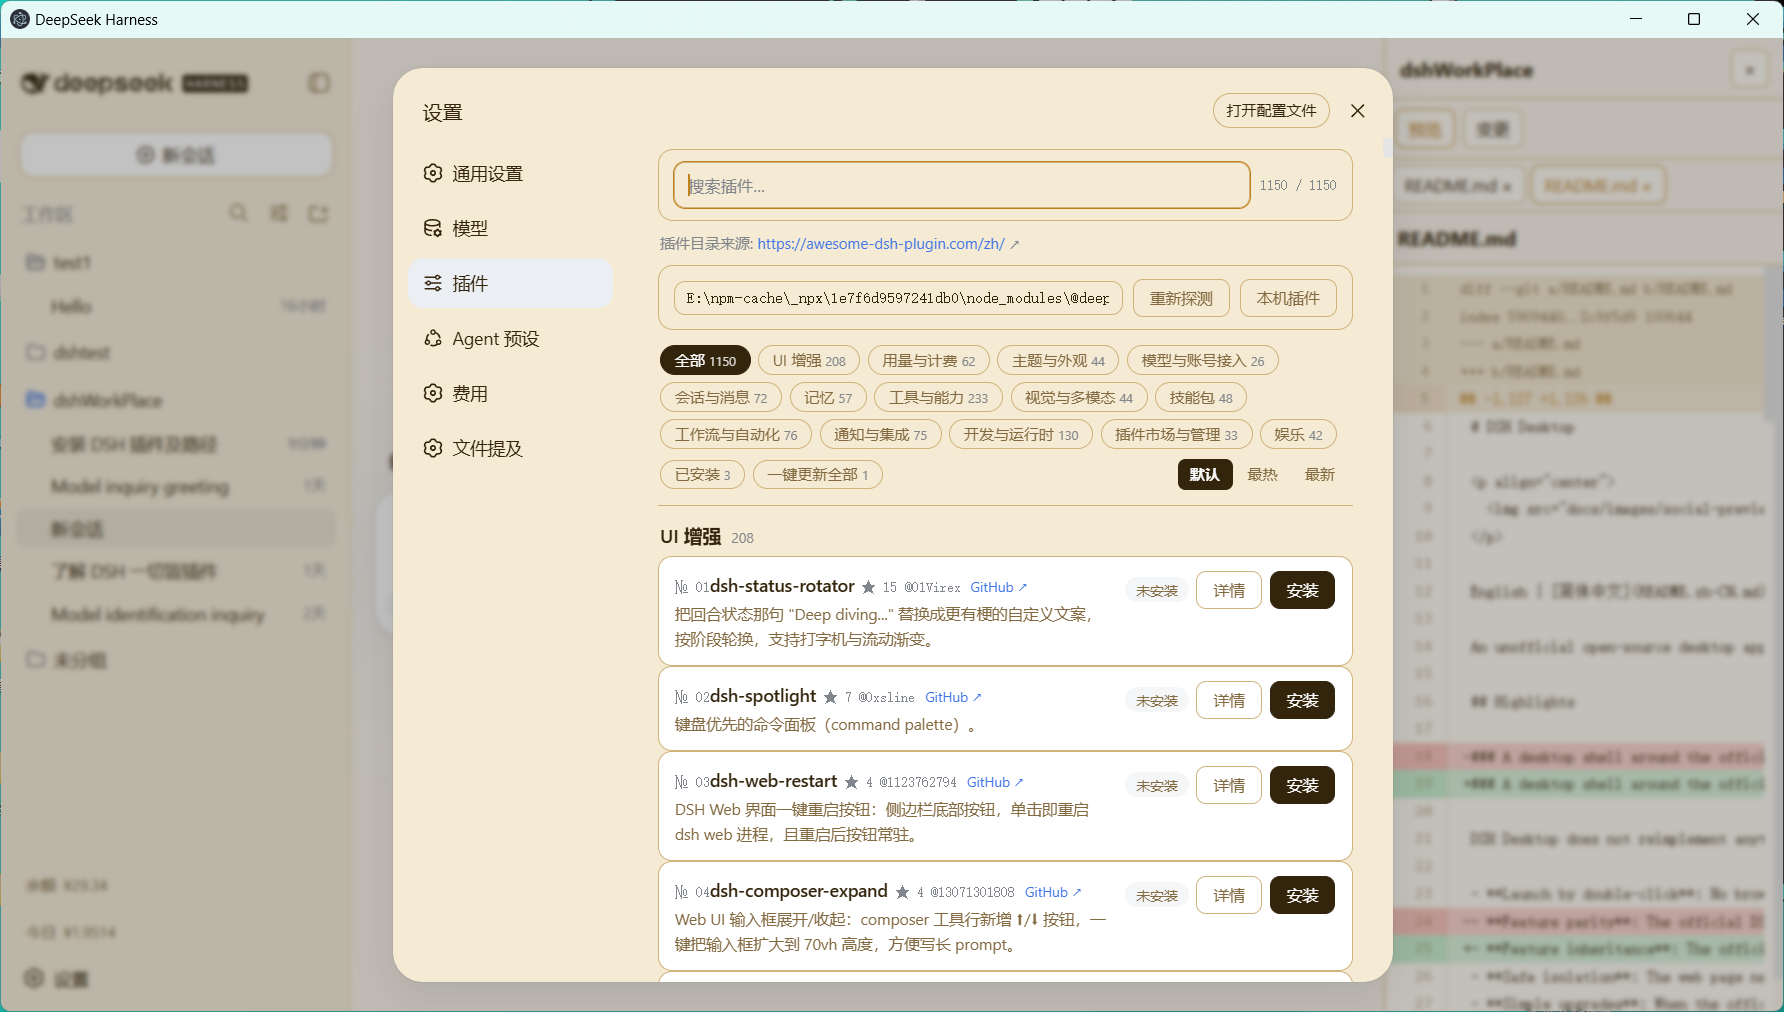Screen dimensions: 1784x1012
Task: Select 插件 in settings sidebar
Action: (510, 284)
